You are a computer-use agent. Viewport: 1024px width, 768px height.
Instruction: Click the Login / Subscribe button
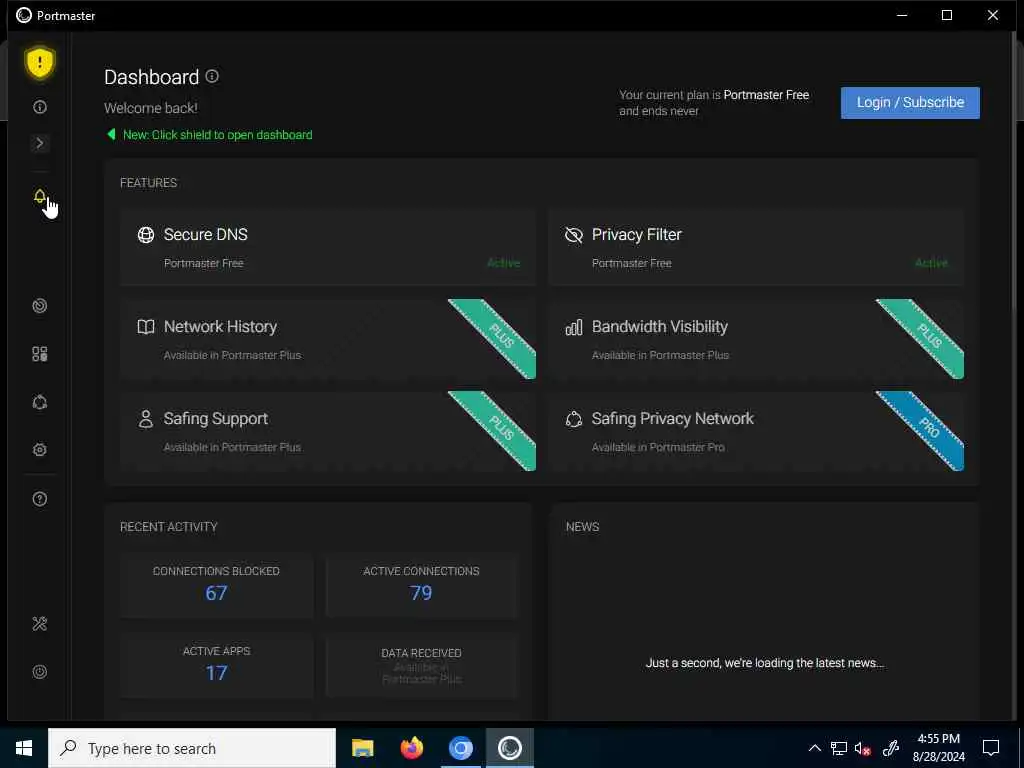[x=910, y=103]
